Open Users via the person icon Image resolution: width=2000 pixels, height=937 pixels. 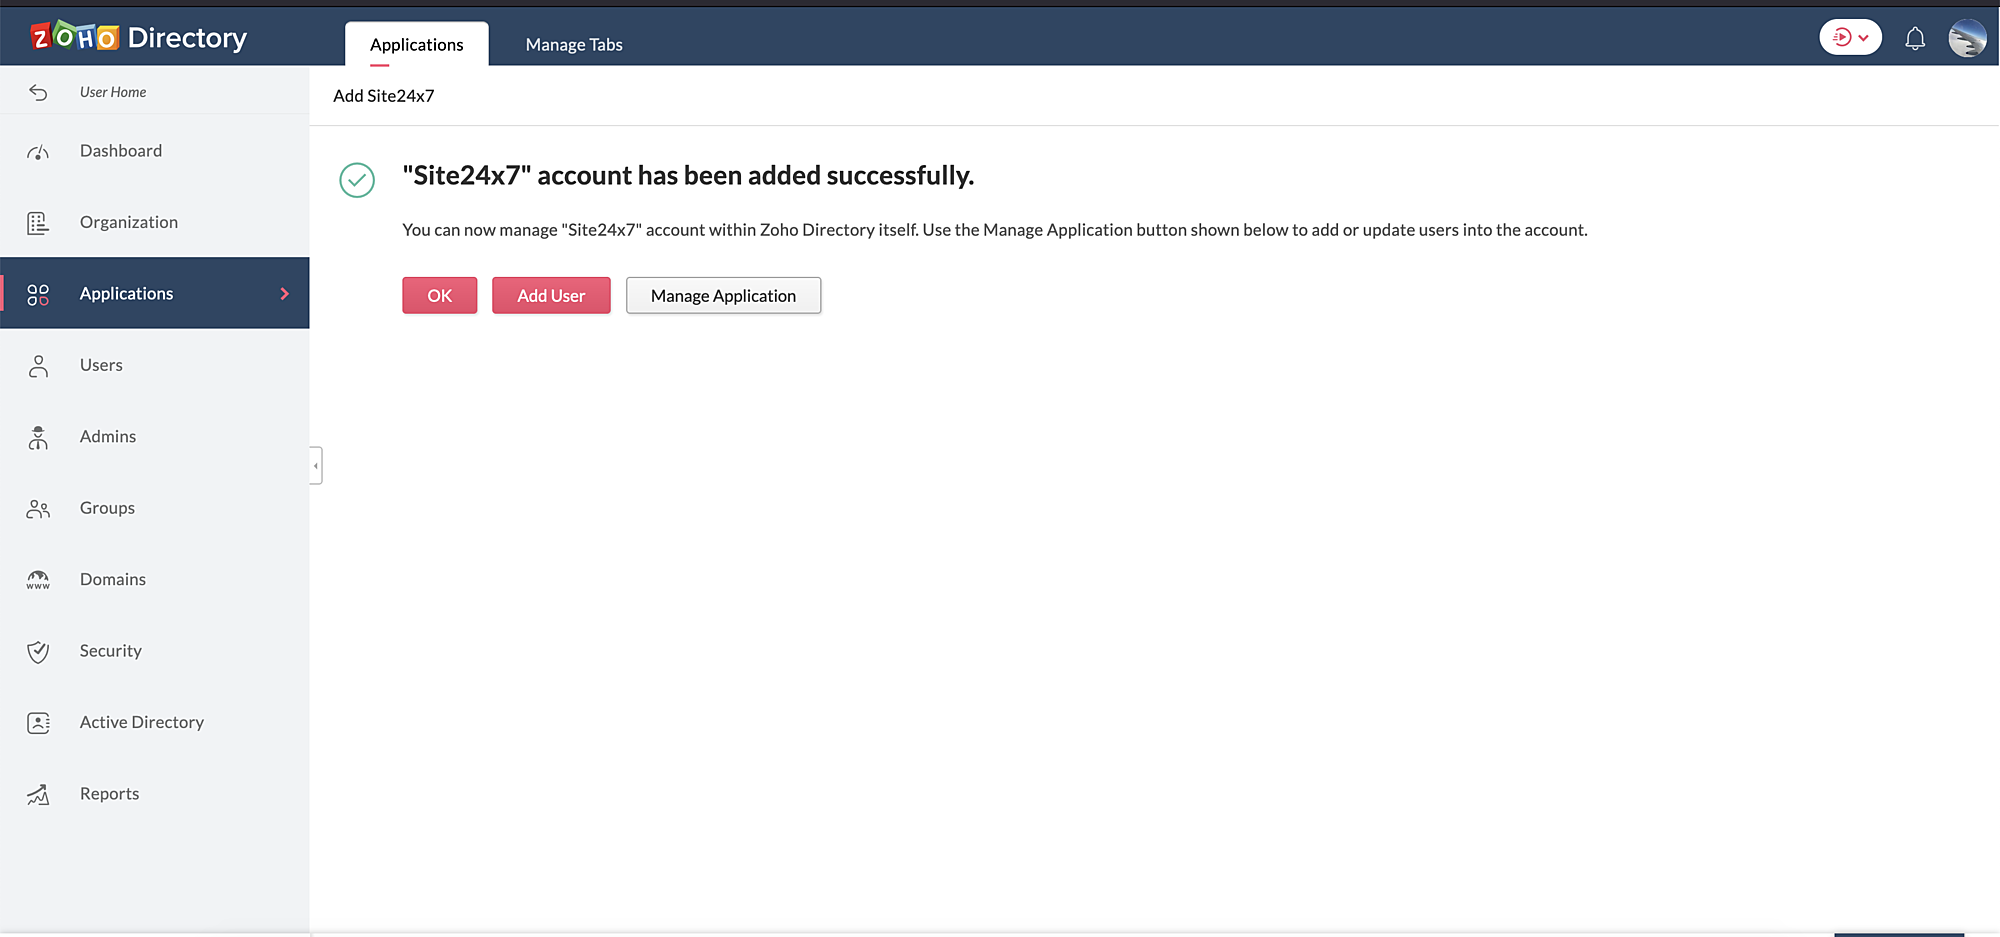38,366
